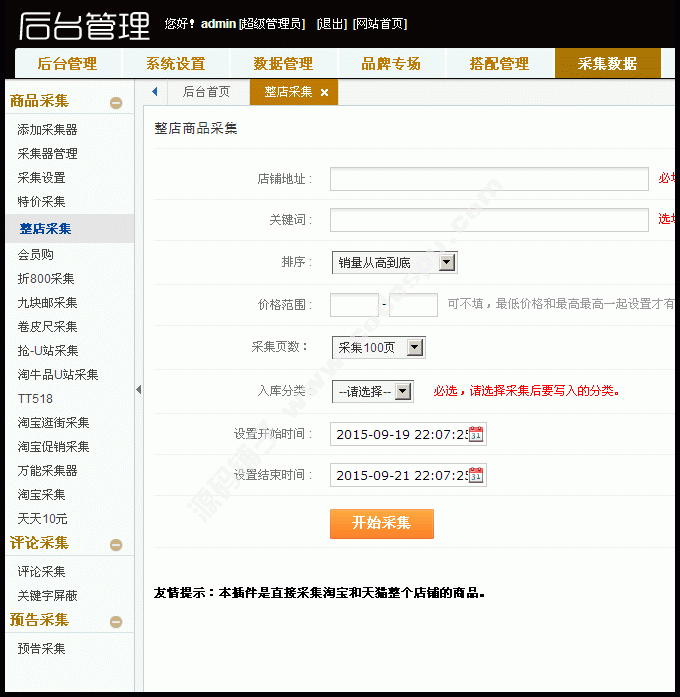Switch to the 系统设置 top menu
The image size is (680, 697).
tap(175, 63)
